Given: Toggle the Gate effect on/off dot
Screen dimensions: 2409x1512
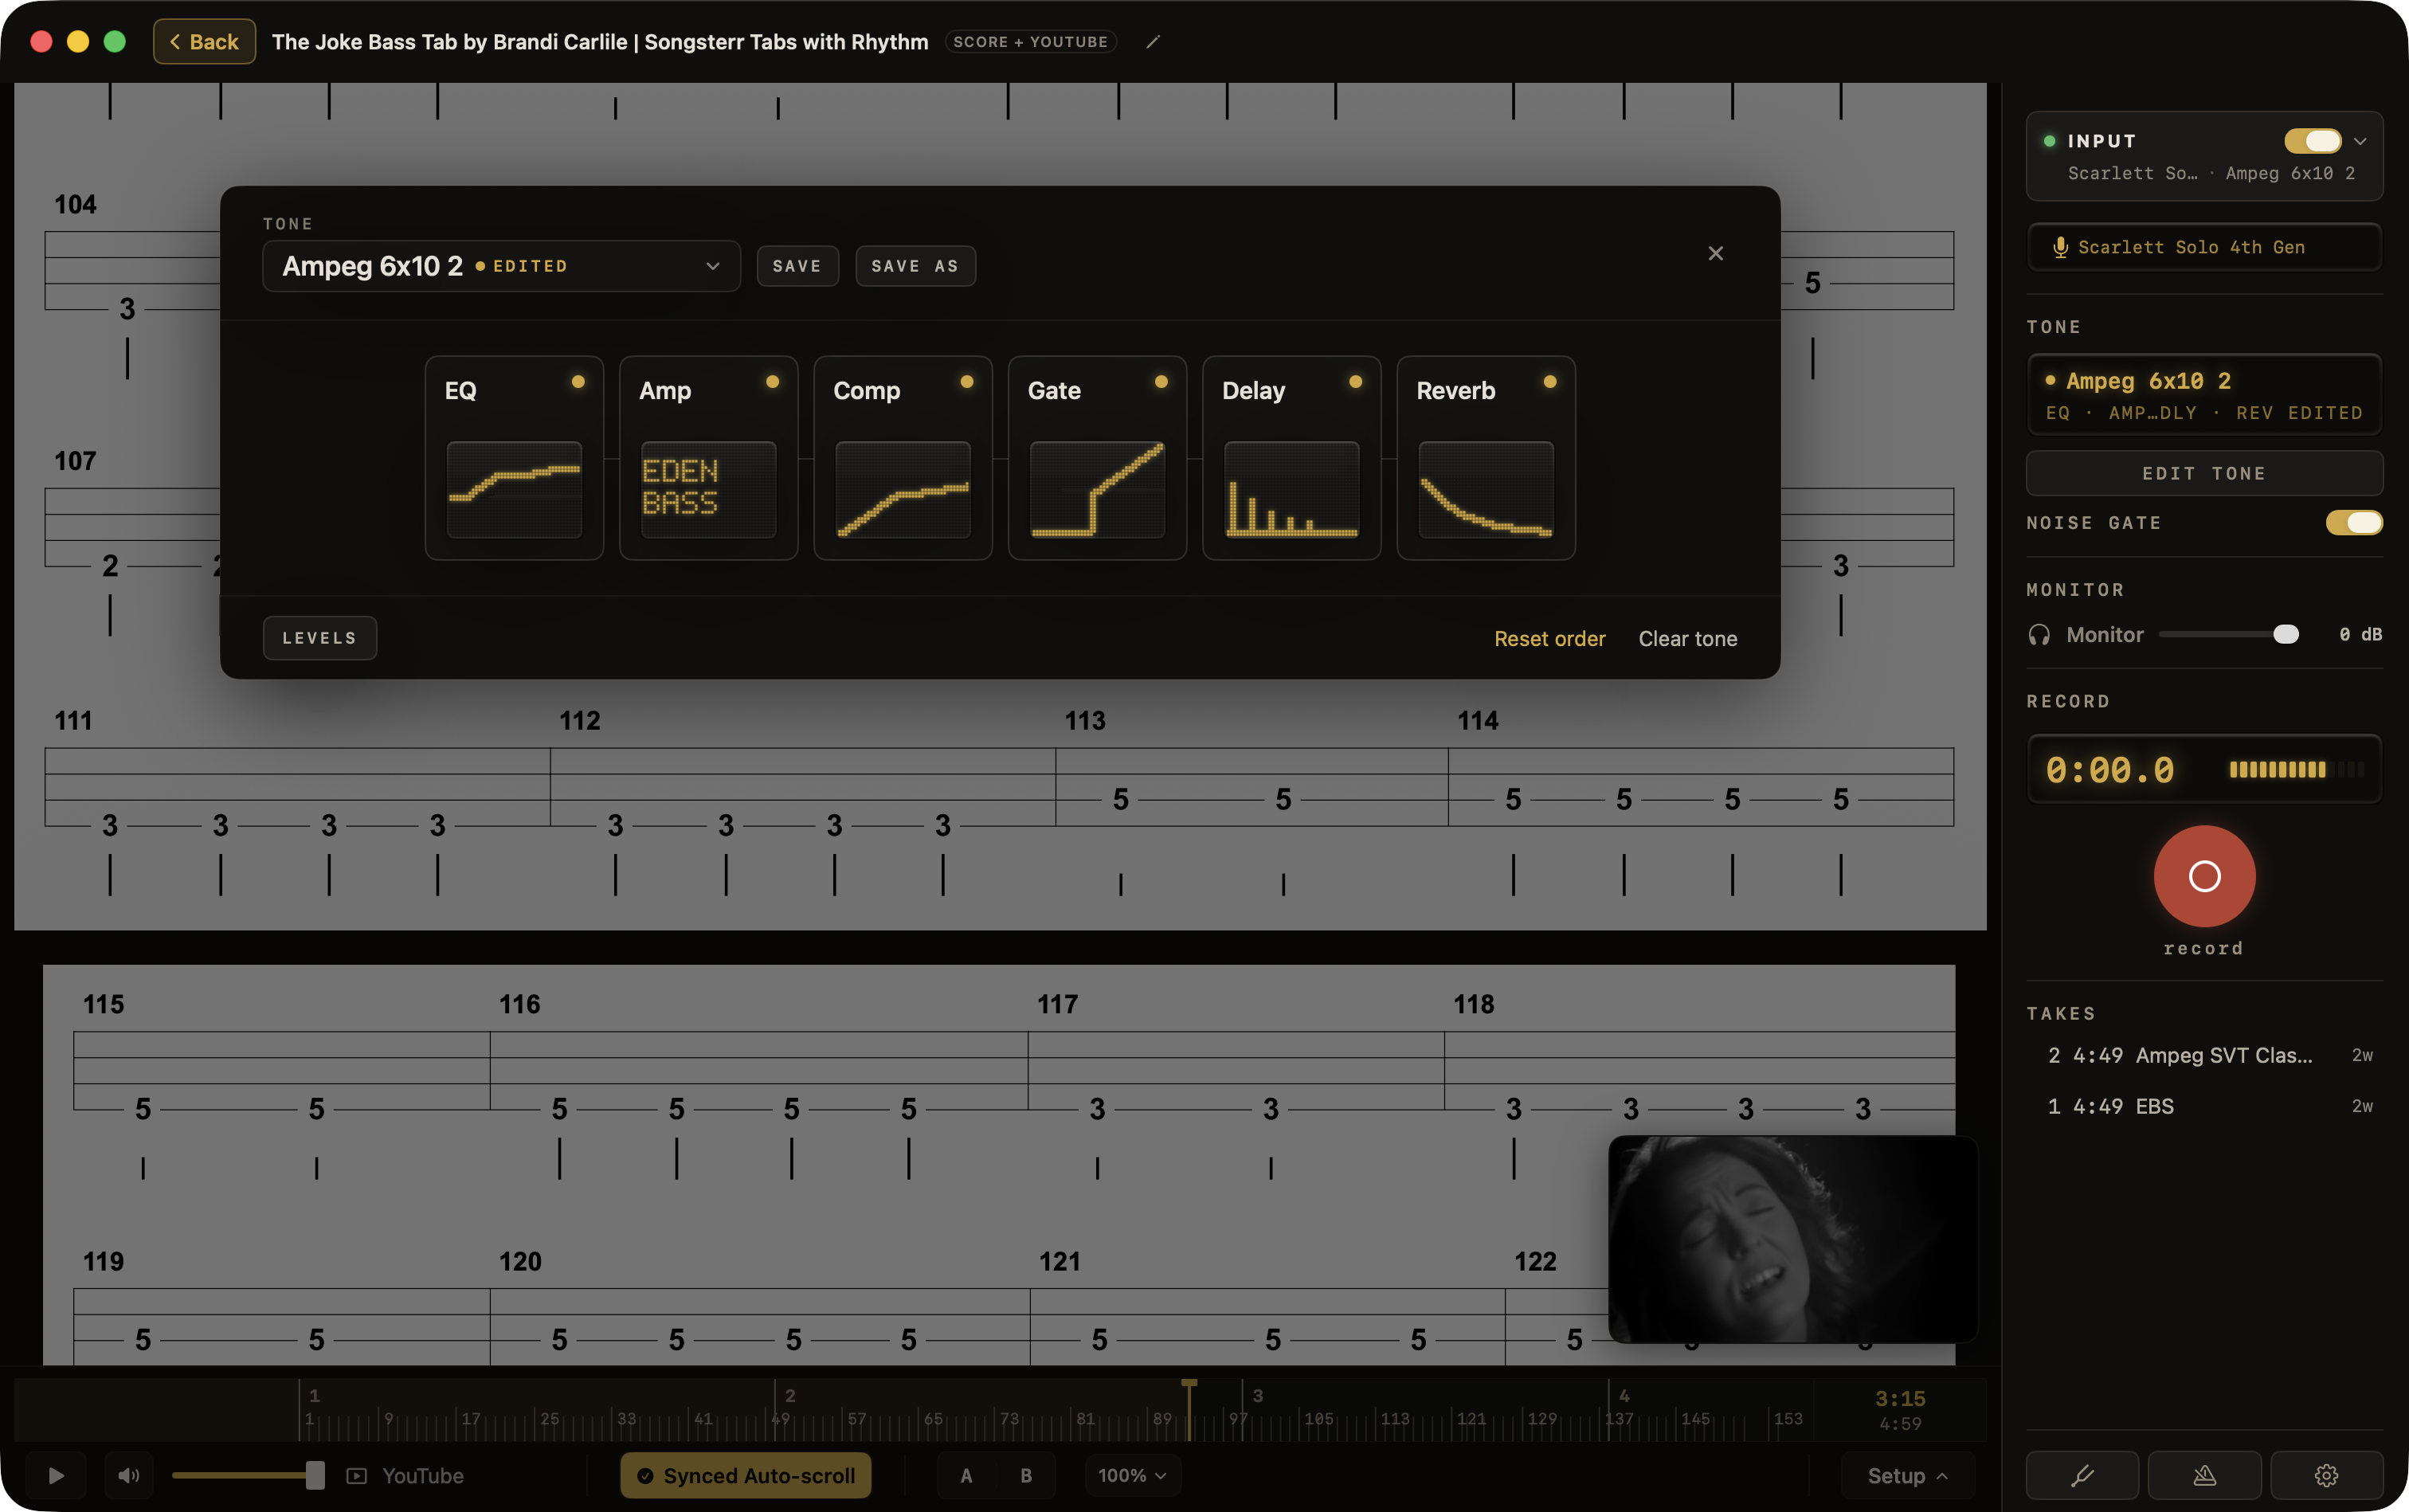Looking at the screenshot, I should [x=1161, y=381].
